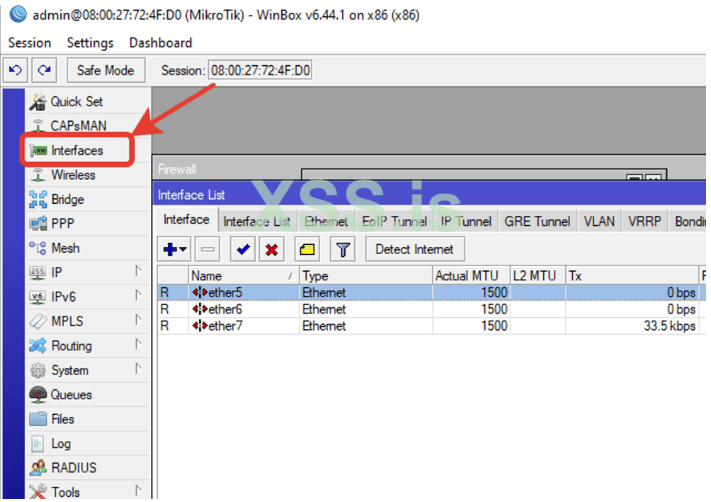This screenshot has width=711, height=502.
Task: Click the Detect Internet button
Action: (x=415, y=249)
